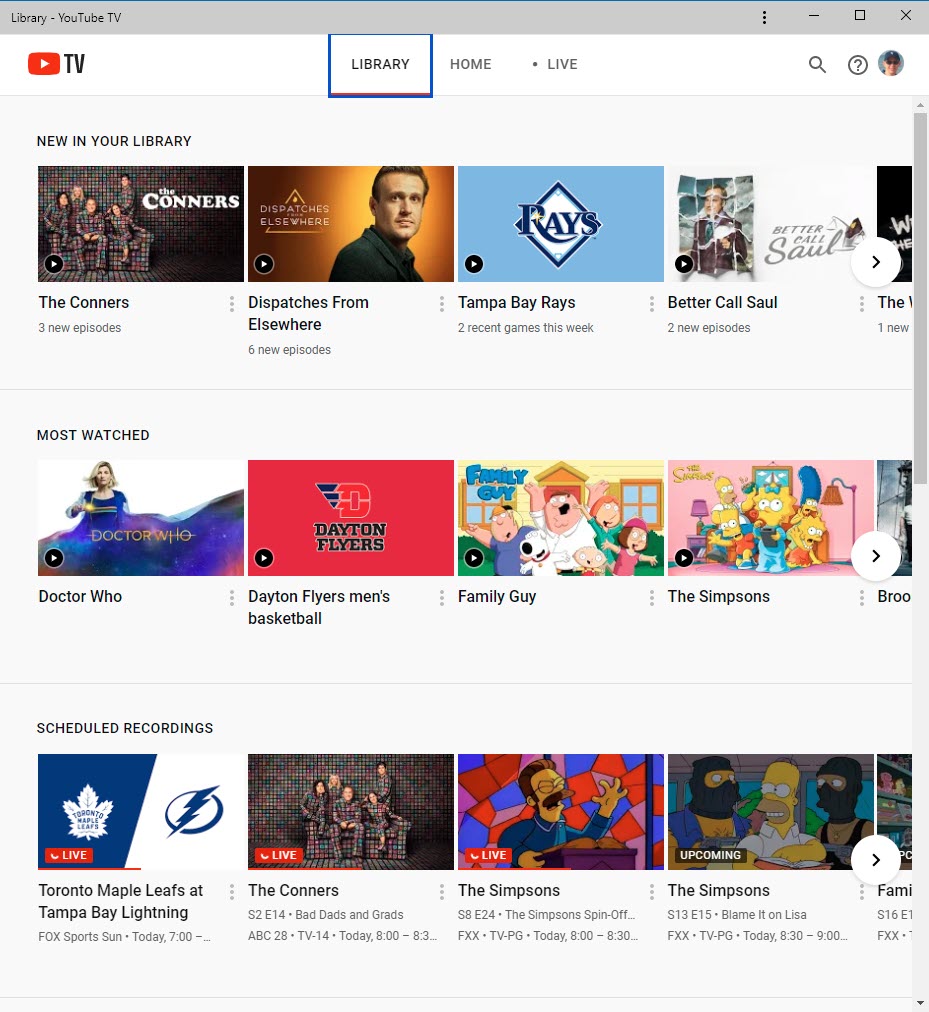Open options for Maple Leafs at Lightning recording
Image resolution: width=929 pixels, height=1012 pixels.
pyautogui.click(x=232, y=892)
